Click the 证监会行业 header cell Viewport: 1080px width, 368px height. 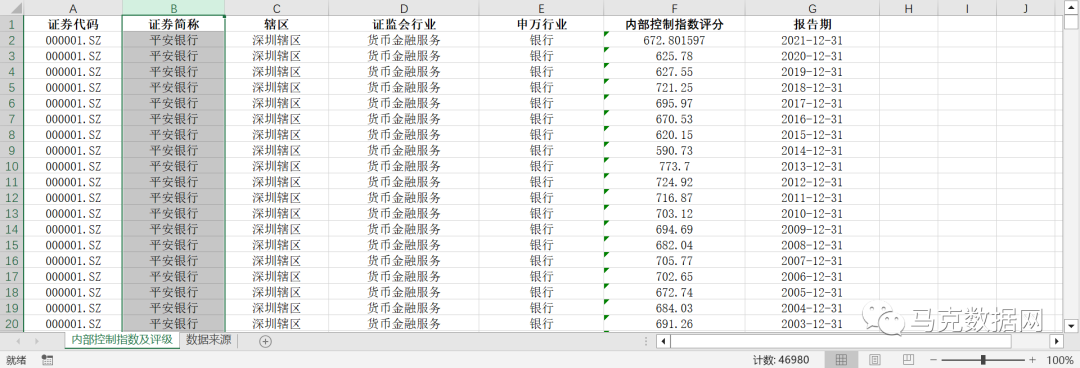pyautogui.click(x=404, y=24)
